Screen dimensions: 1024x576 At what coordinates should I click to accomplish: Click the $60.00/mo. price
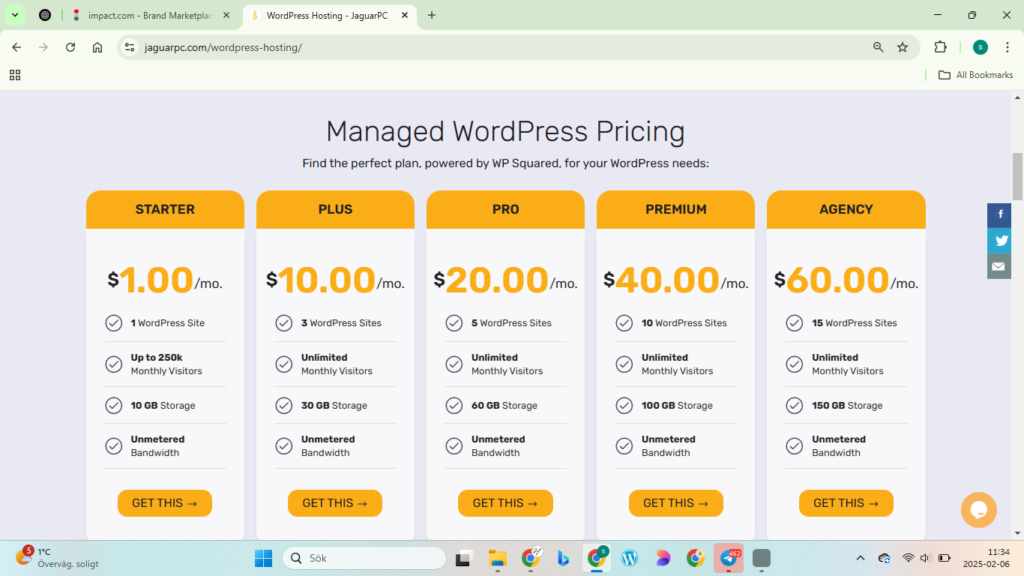[846, 280]
